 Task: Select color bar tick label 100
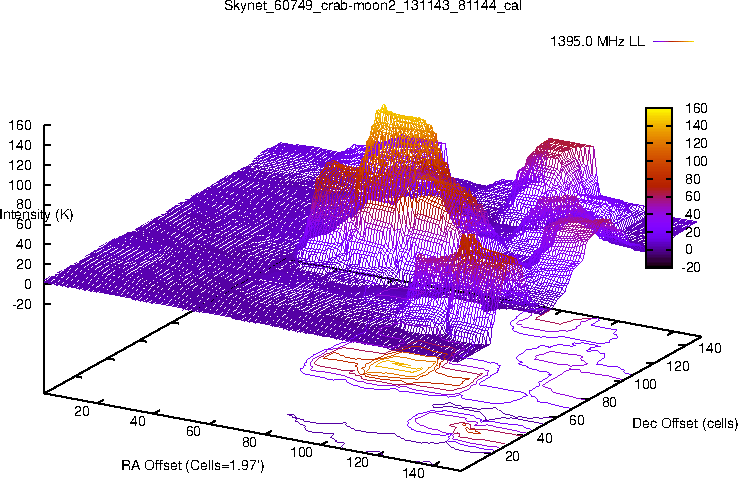[696, 161]
